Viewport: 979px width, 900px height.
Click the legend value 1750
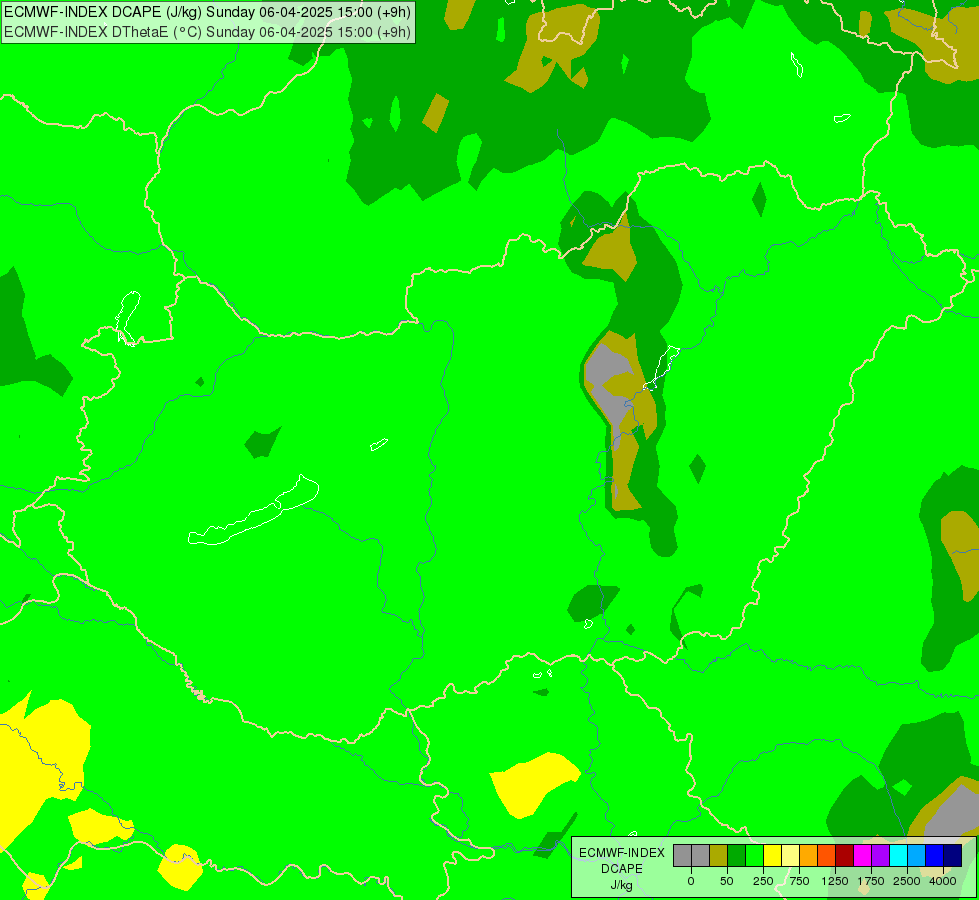871,881
